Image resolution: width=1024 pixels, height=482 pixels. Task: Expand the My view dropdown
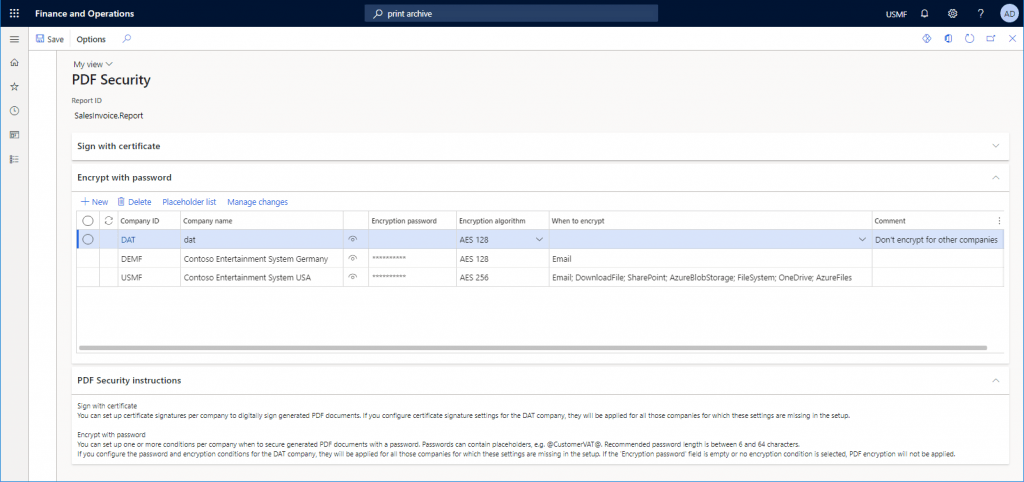pyautogui.click(x=93, y=64)
